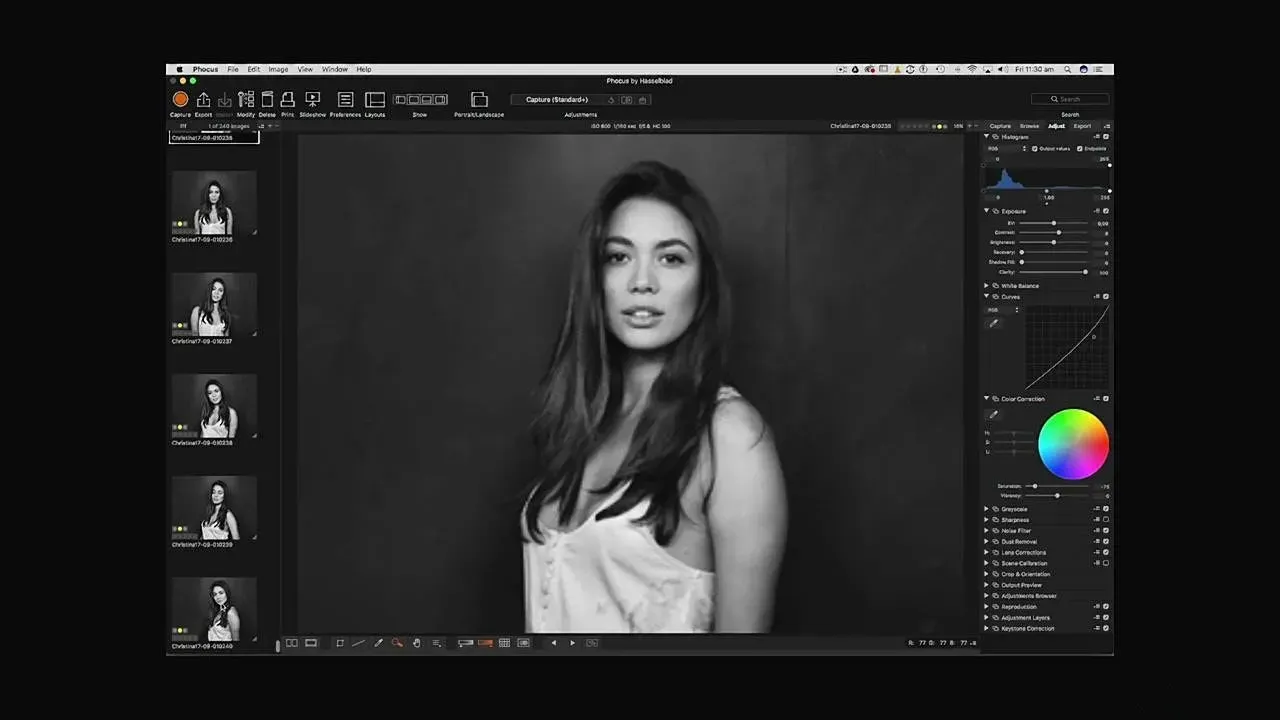
Task: Switch to the Capture tab
Action: (1000, 126)
